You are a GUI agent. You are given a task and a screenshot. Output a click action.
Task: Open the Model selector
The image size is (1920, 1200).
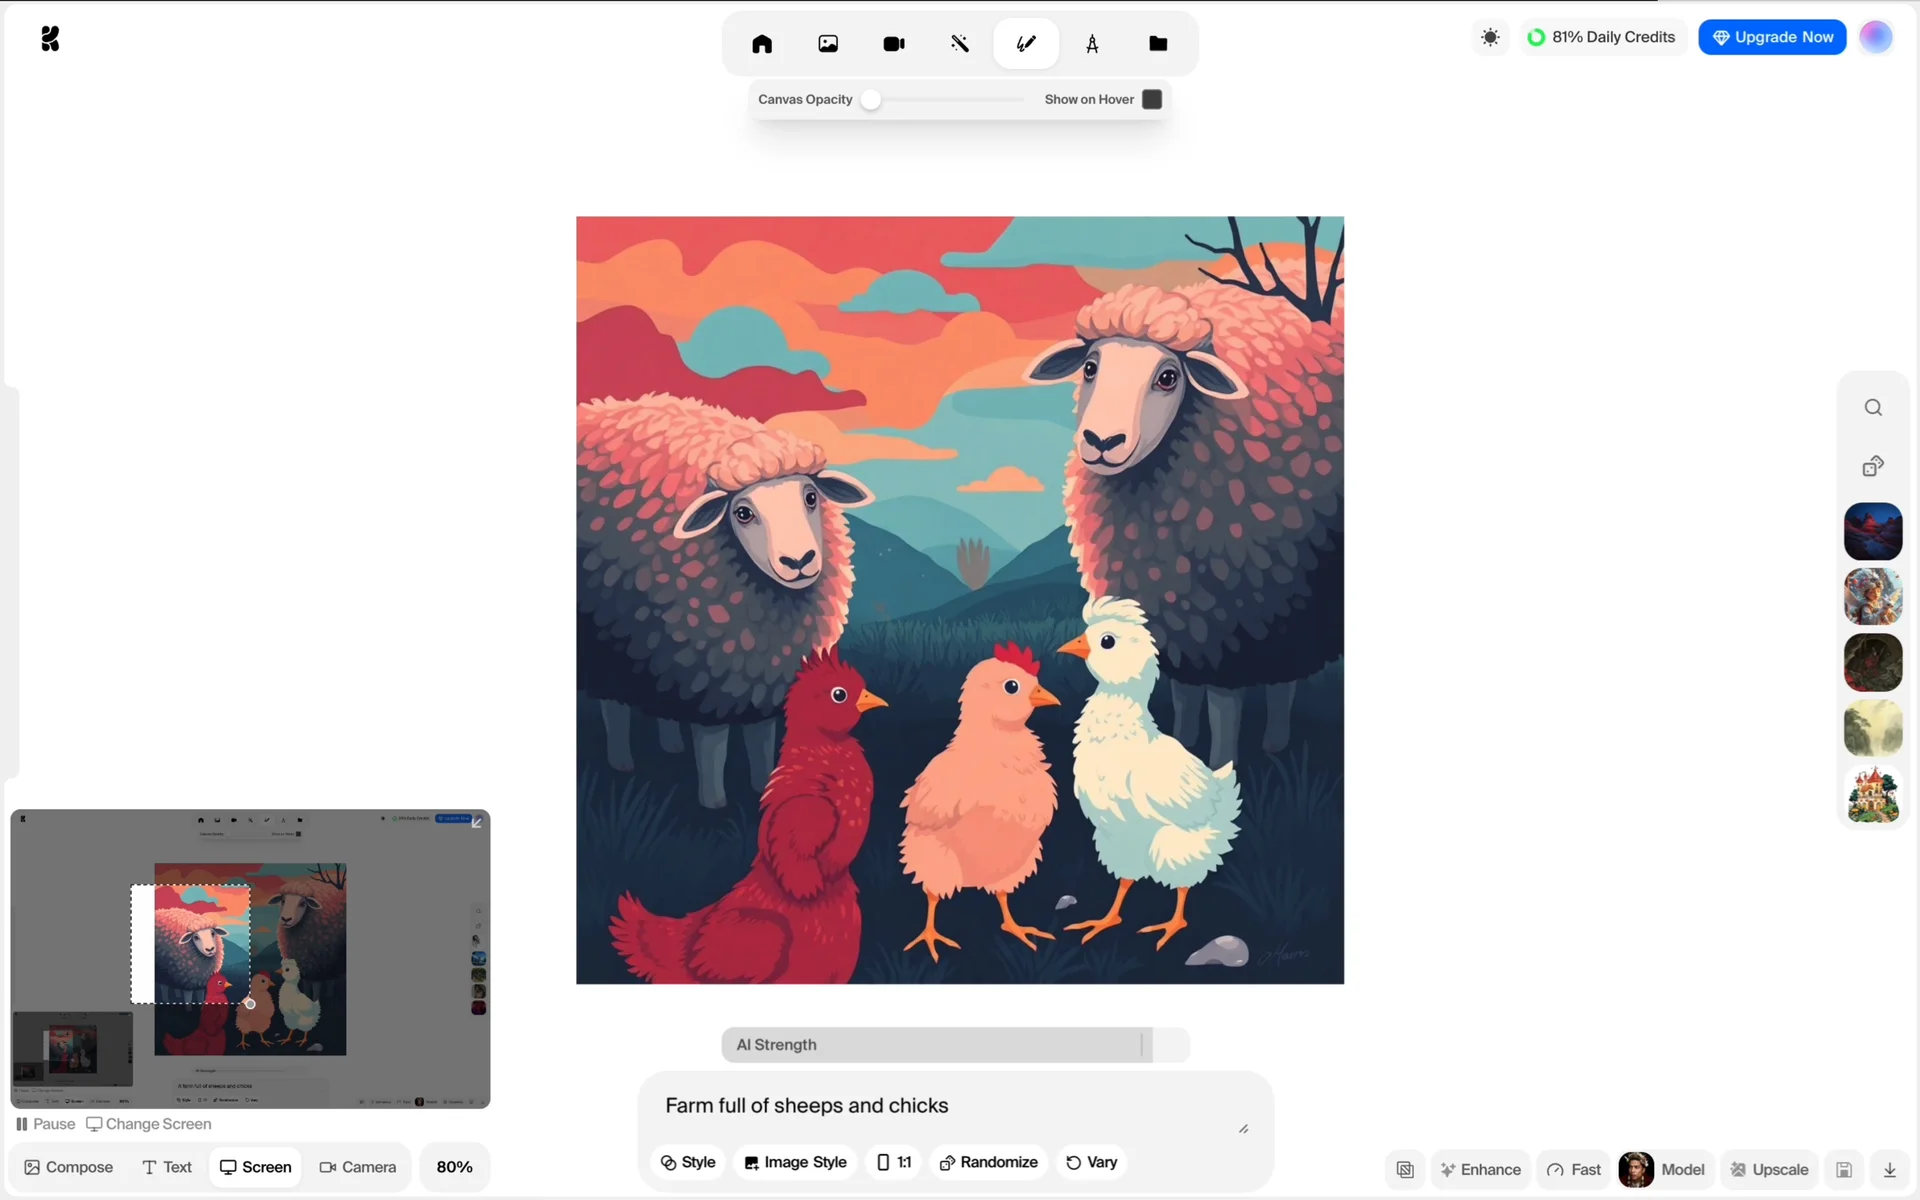point(1663,1169)
